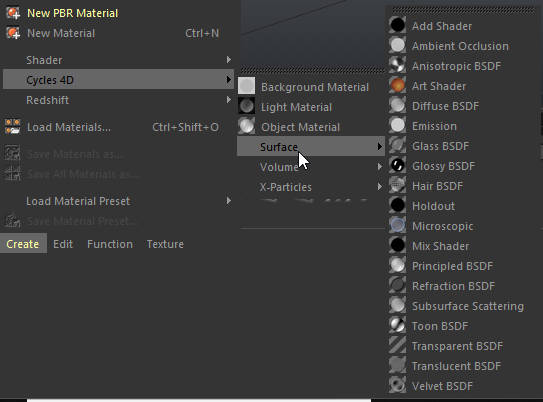Click the New PBR Material icon
This screenshot has height=402, width=543.
(13, 13)
